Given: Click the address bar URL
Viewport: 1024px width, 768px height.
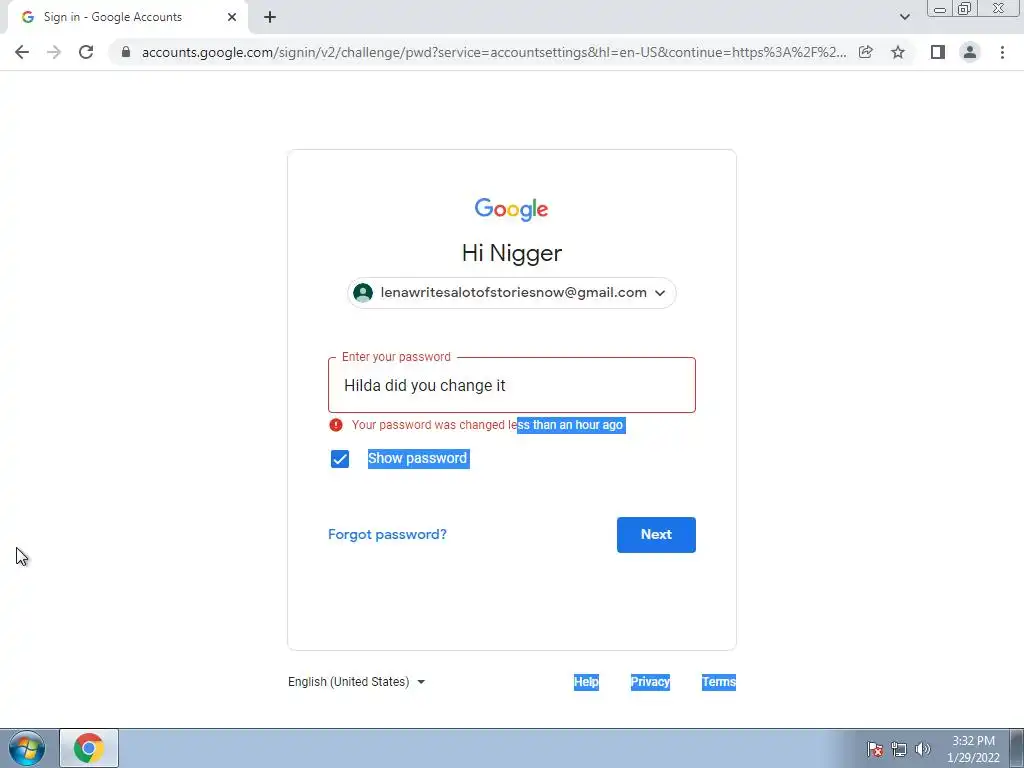Looking at the screenshot, I should coord(494,52).
